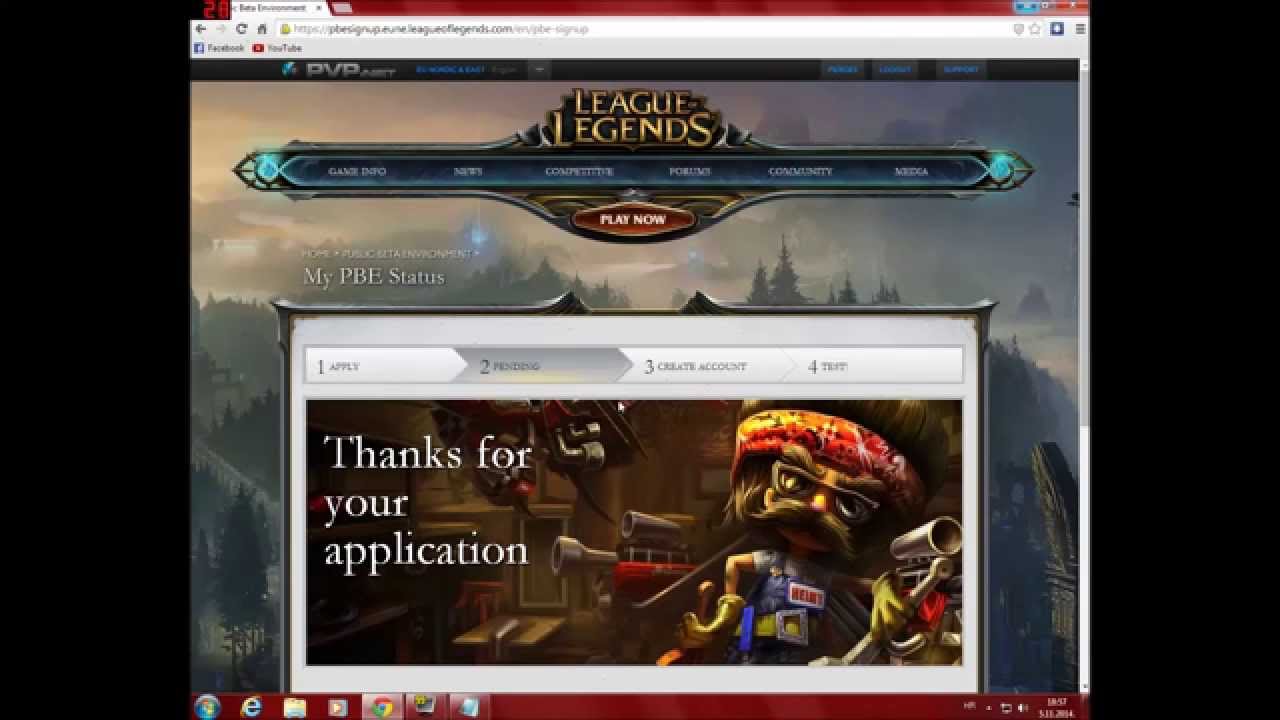Viewport: 1280px width, 720px height.
Task: Click the Logout button in the top bar
Action: (x=895, y=70)
